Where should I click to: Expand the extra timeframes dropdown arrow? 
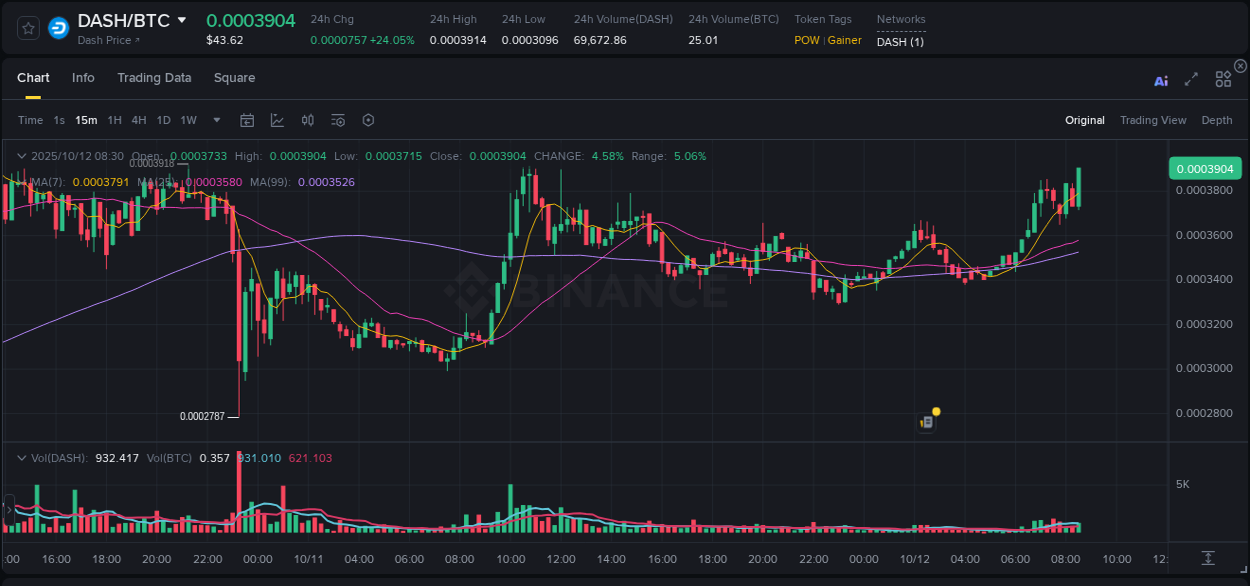pyautogui.click(x=215, y=120)
